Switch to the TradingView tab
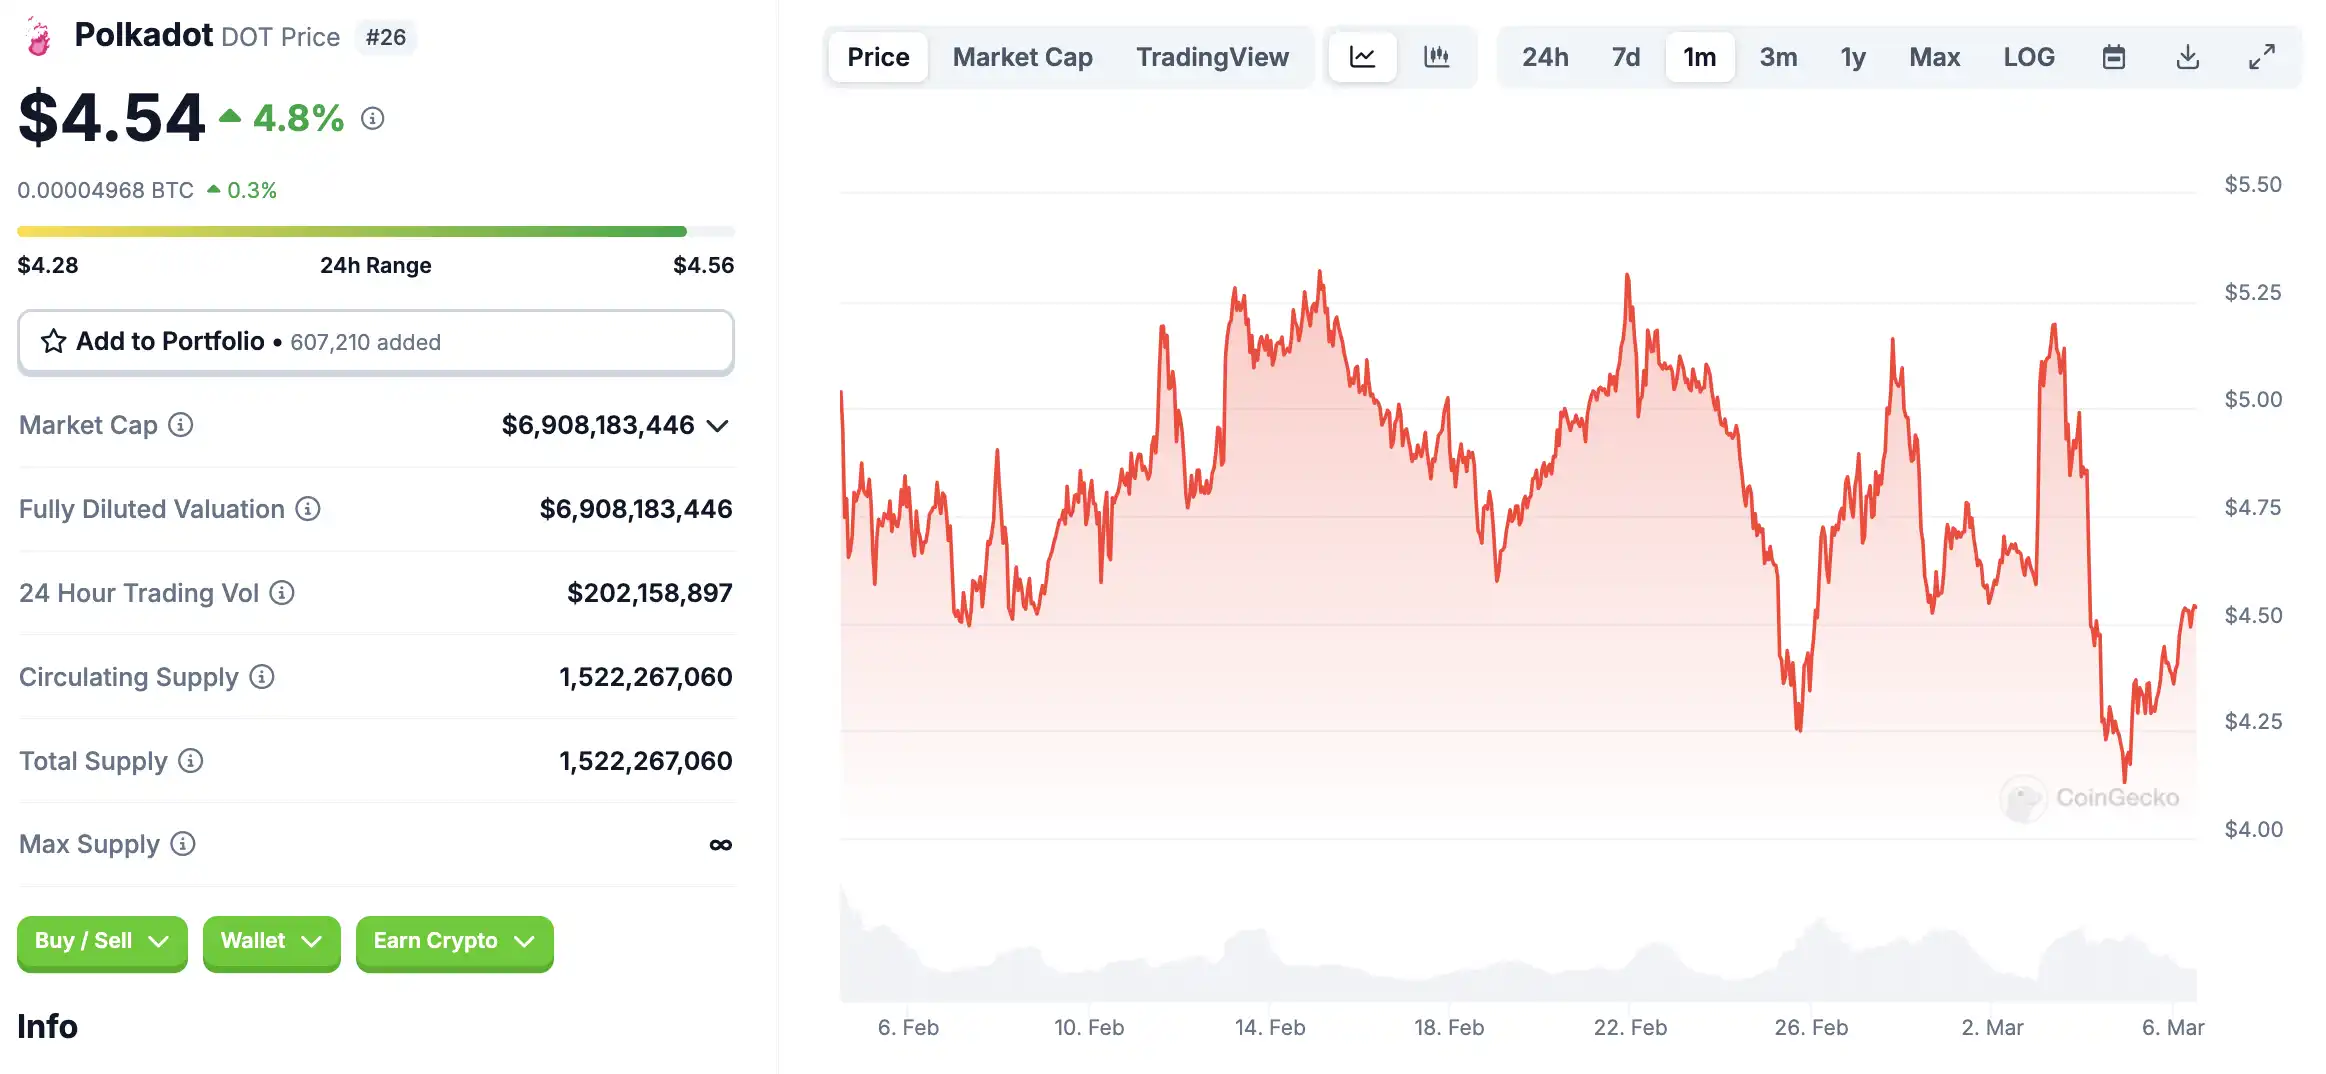Image resolution: width=2326 pixels, height=1074 pixels. 1212,57
